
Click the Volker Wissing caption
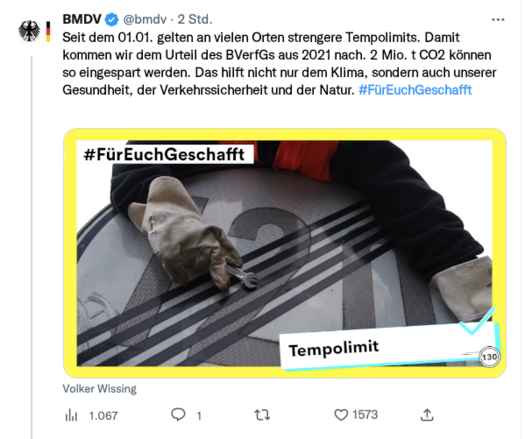click(99, 389)
